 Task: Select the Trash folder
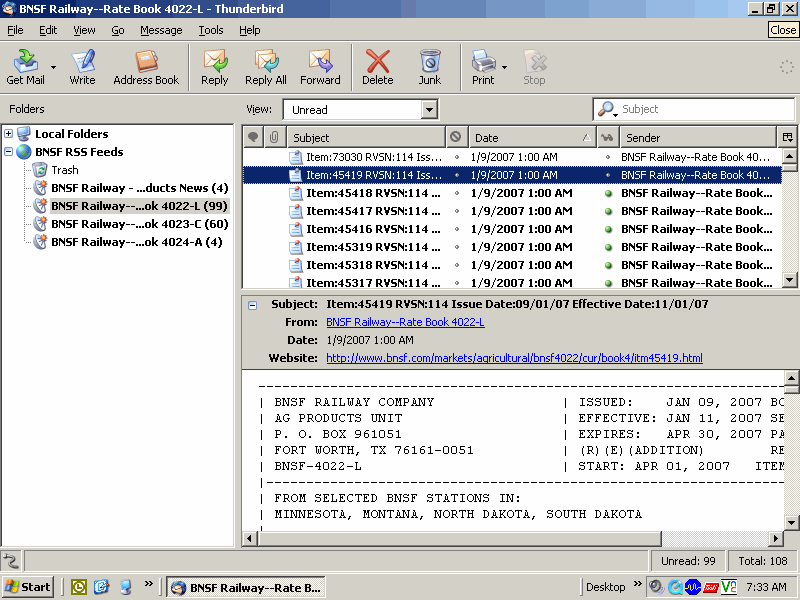(56, 170)
